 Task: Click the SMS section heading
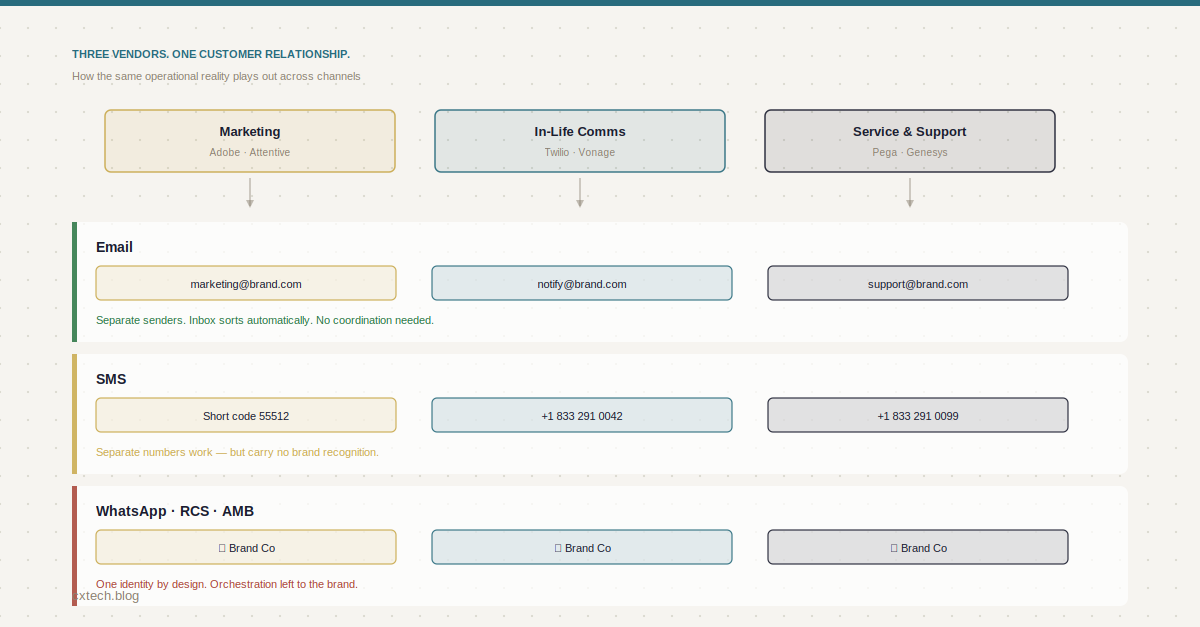[x=111, y=379]
